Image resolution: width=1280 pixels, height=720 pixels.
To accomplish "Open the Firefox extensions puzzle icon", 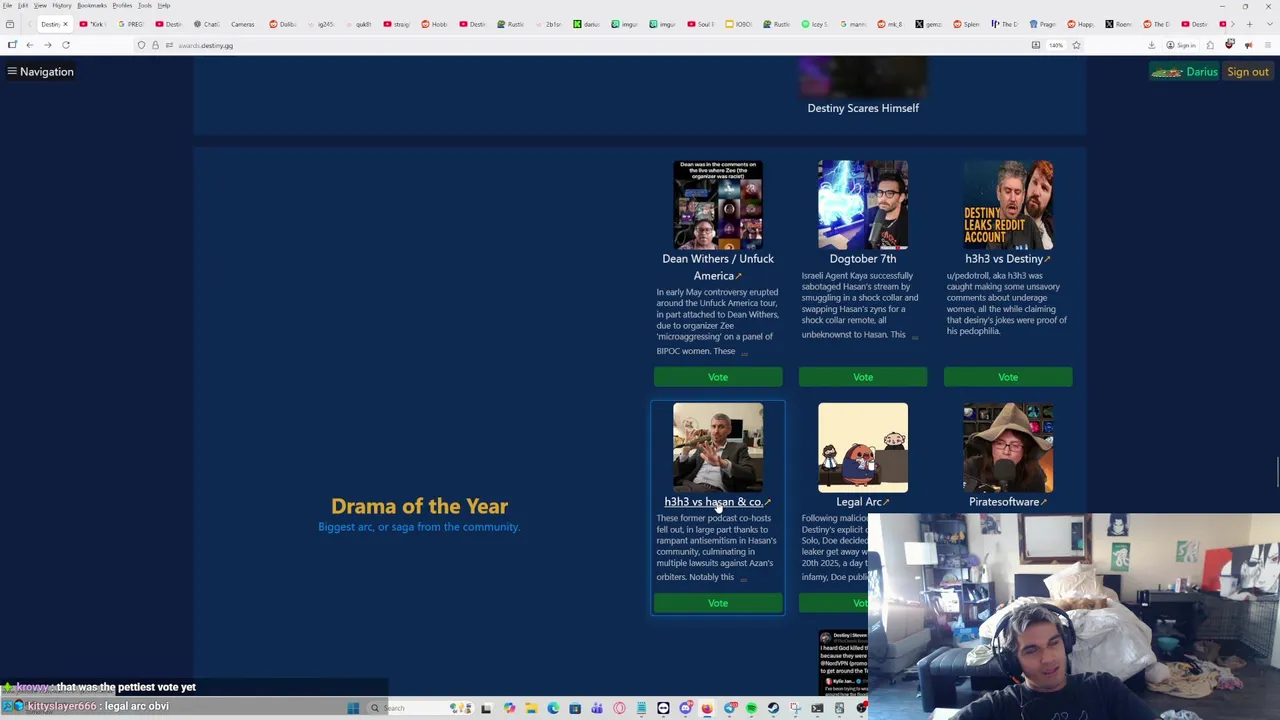I will pyautogui.click(x=1210, y=45).
